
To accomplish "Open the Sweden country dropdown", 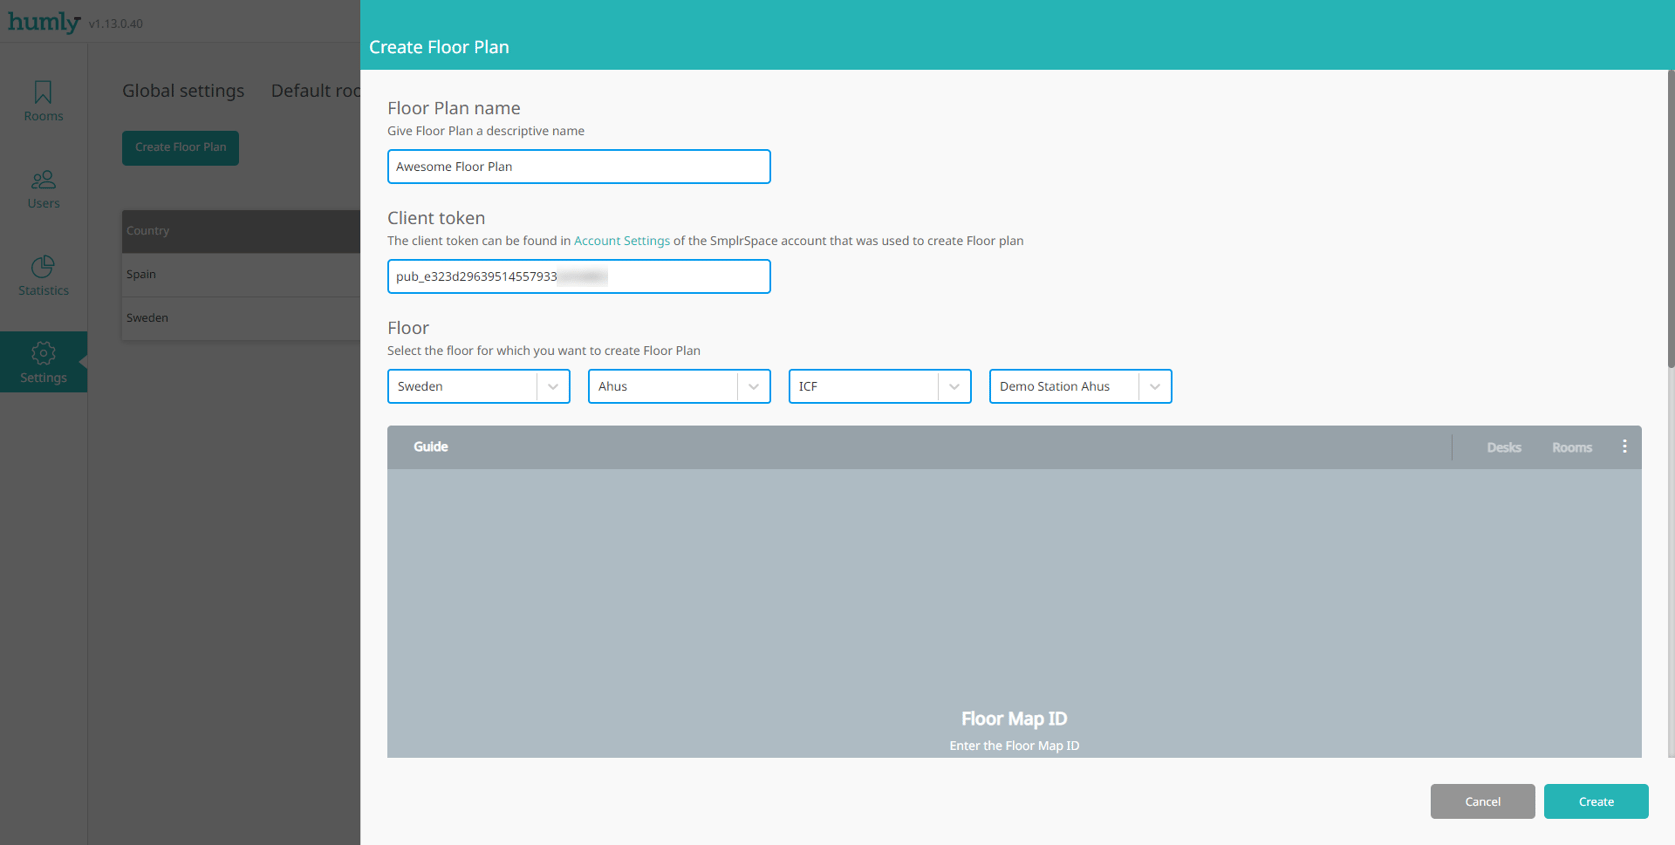I will point(478,386).
